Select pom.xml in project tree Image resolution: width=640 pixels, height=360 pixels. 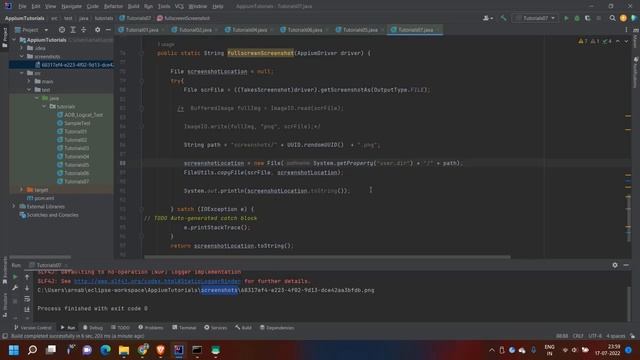(41, 198)
